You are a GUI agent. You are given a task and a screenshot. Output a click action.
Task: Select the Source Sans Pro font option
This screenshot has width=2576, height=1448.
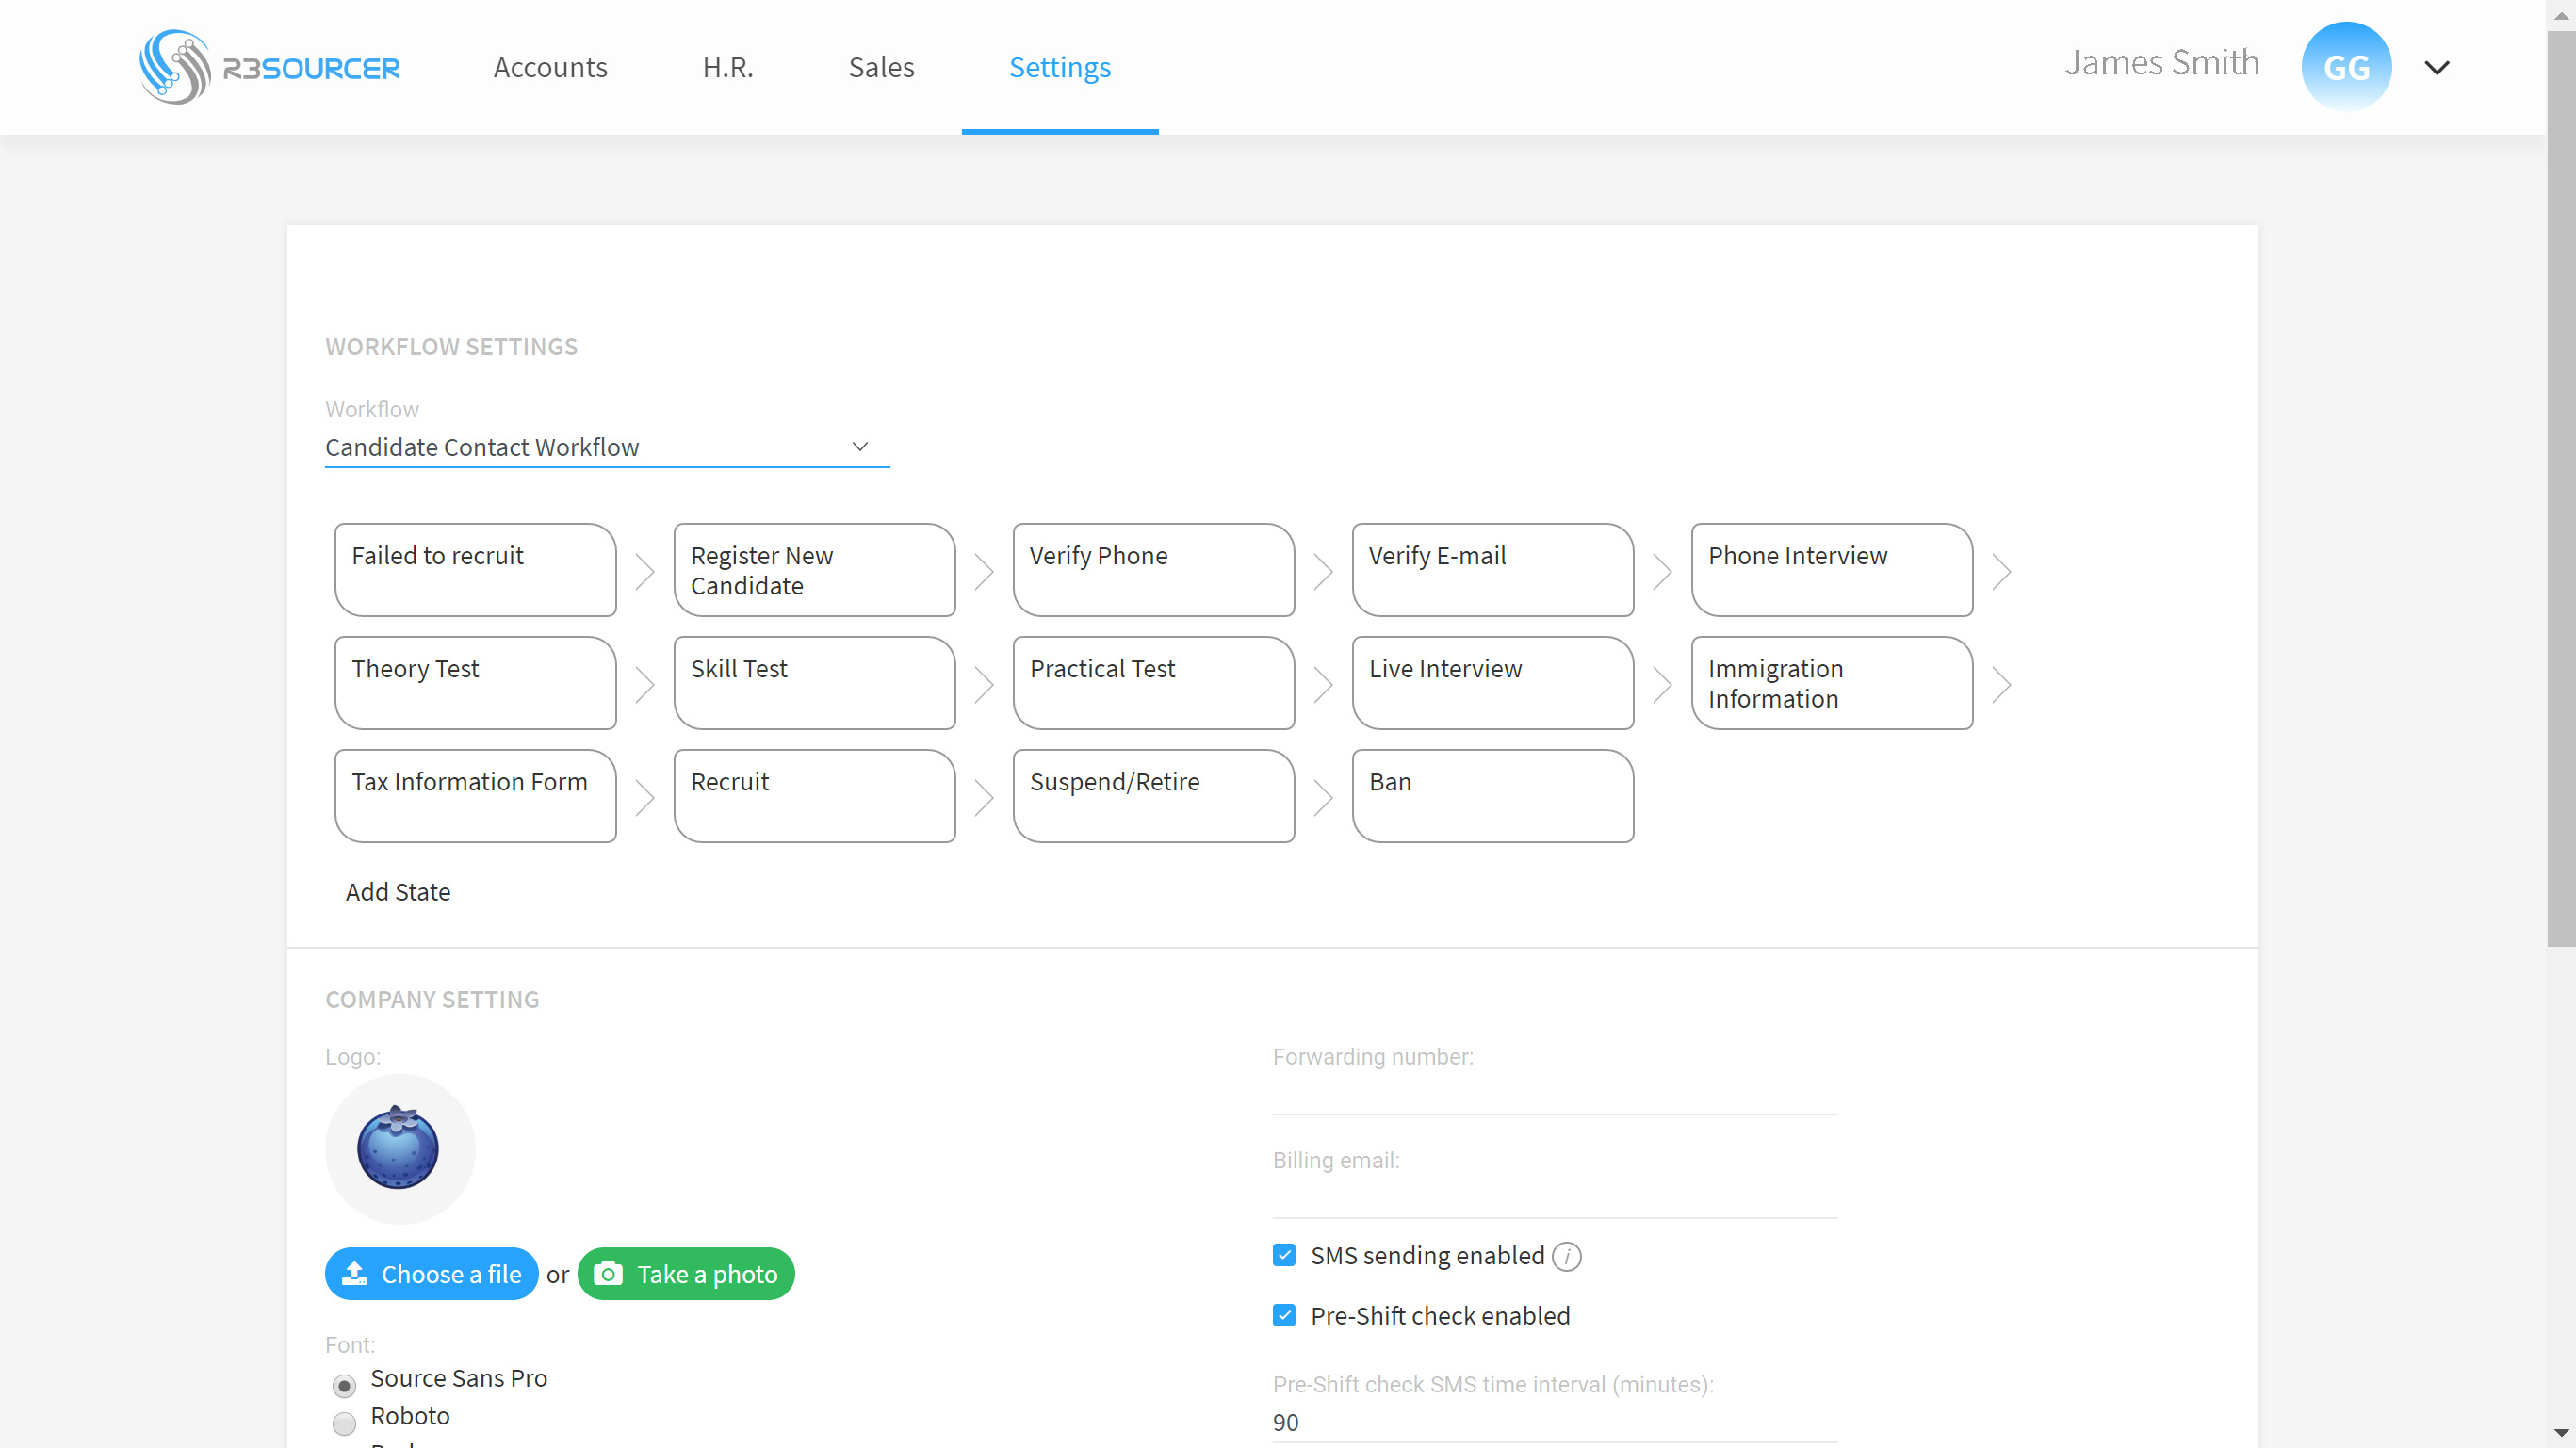pos(344,1385)
